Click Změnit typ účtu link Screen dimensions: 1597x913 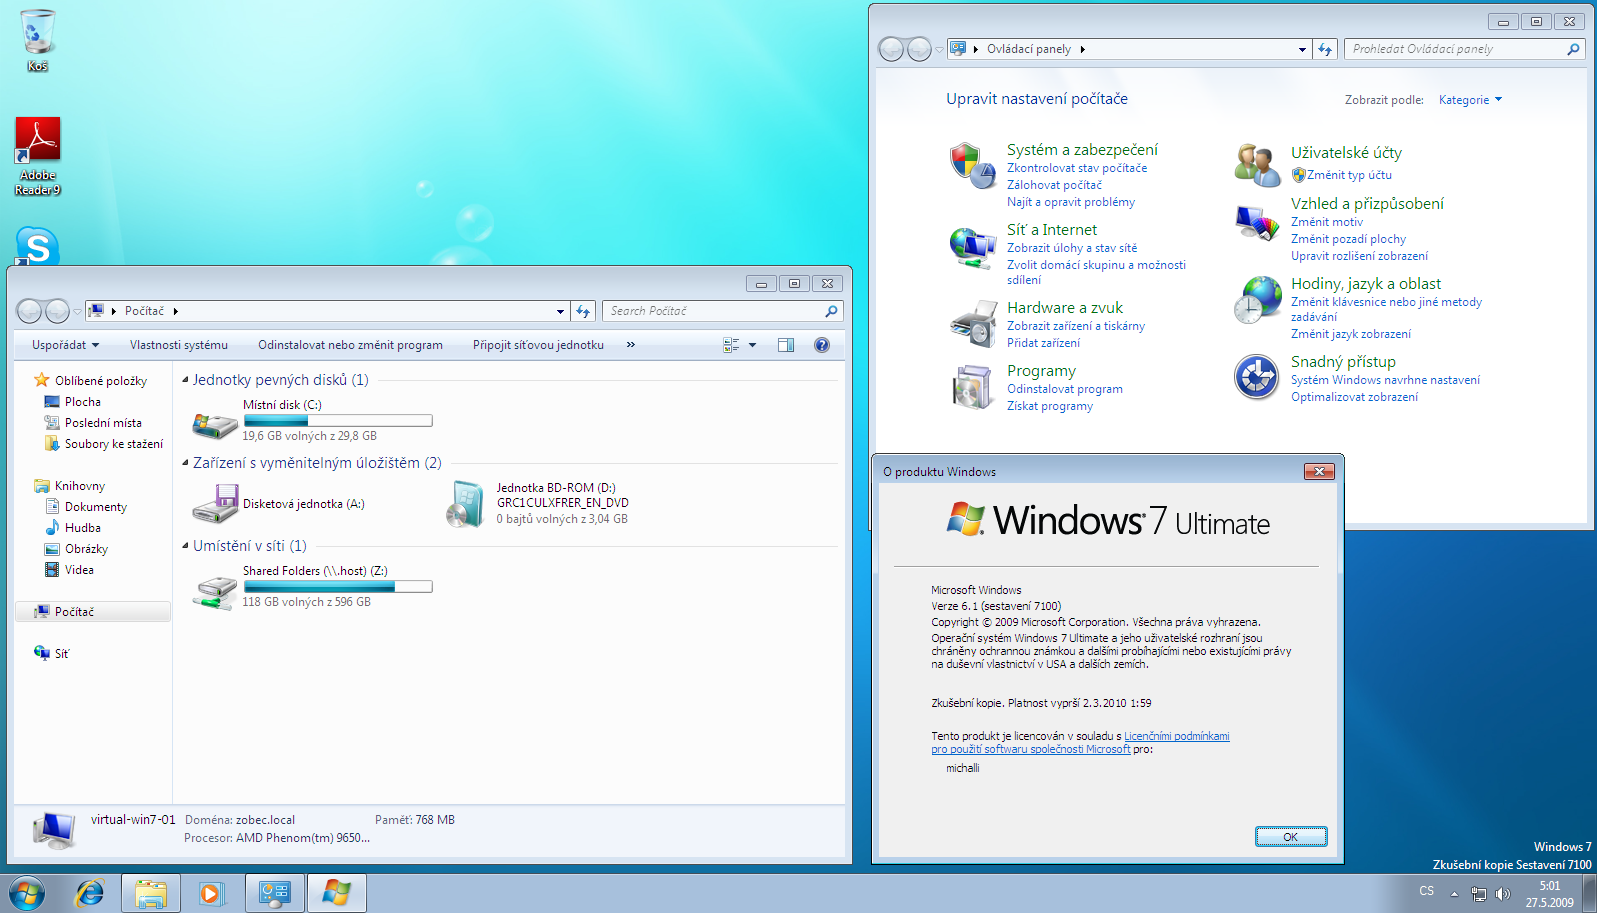coord(1349,175)
